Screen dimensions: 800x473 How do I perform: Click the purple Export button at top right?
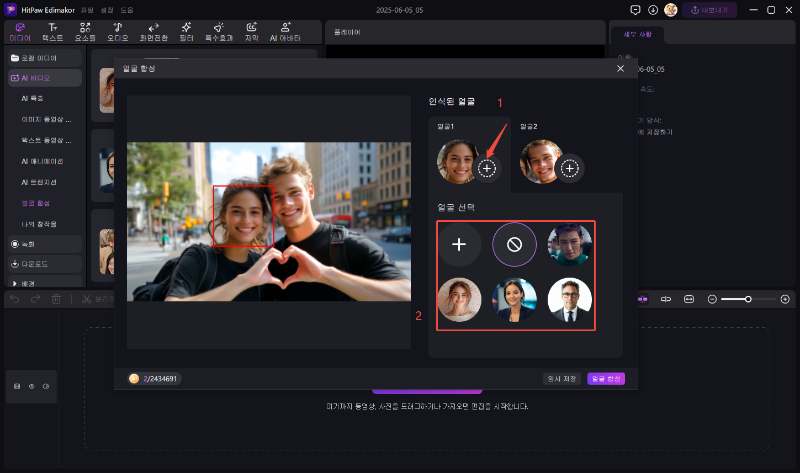[x=711, y=10]
